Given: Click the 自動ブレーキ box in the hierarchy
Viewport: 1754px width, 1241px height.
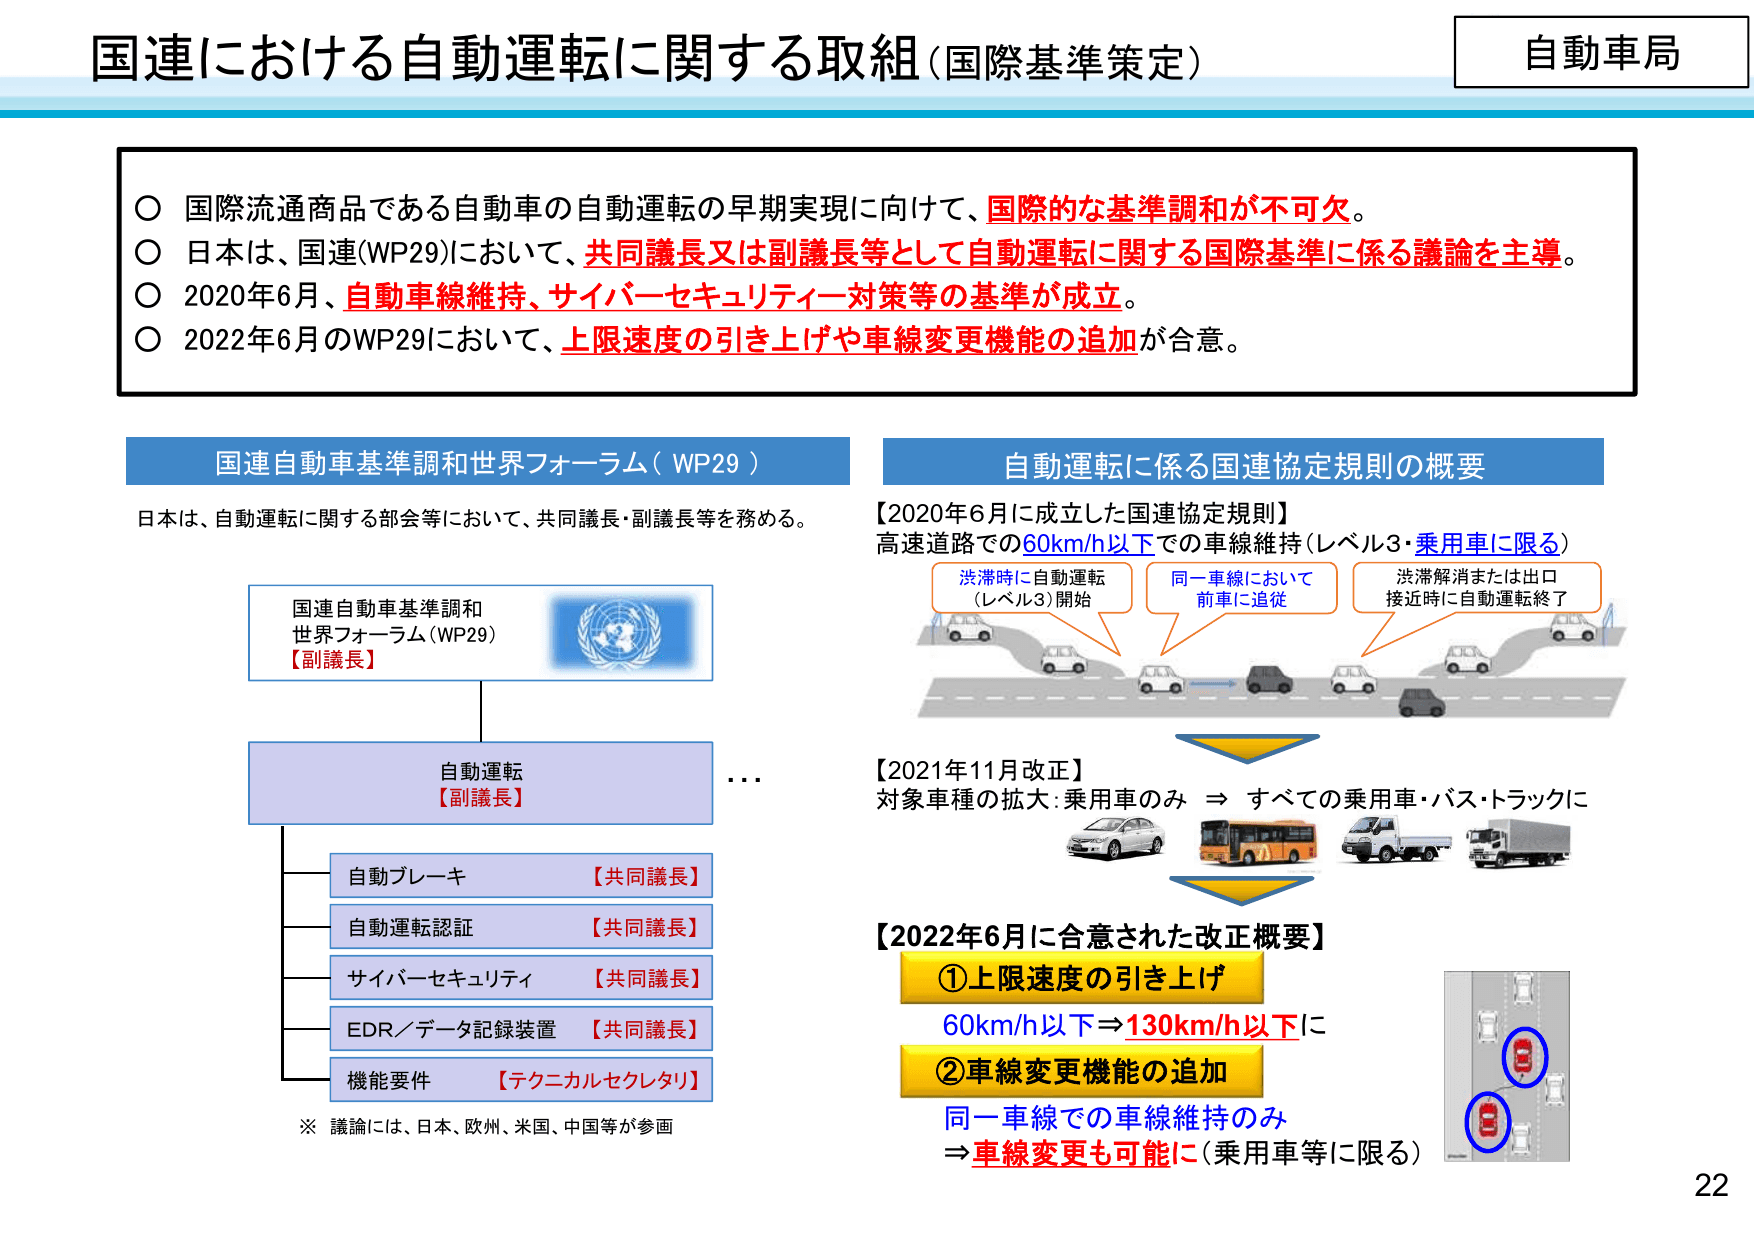Looking at the screenshot, I should coord(522,876).
